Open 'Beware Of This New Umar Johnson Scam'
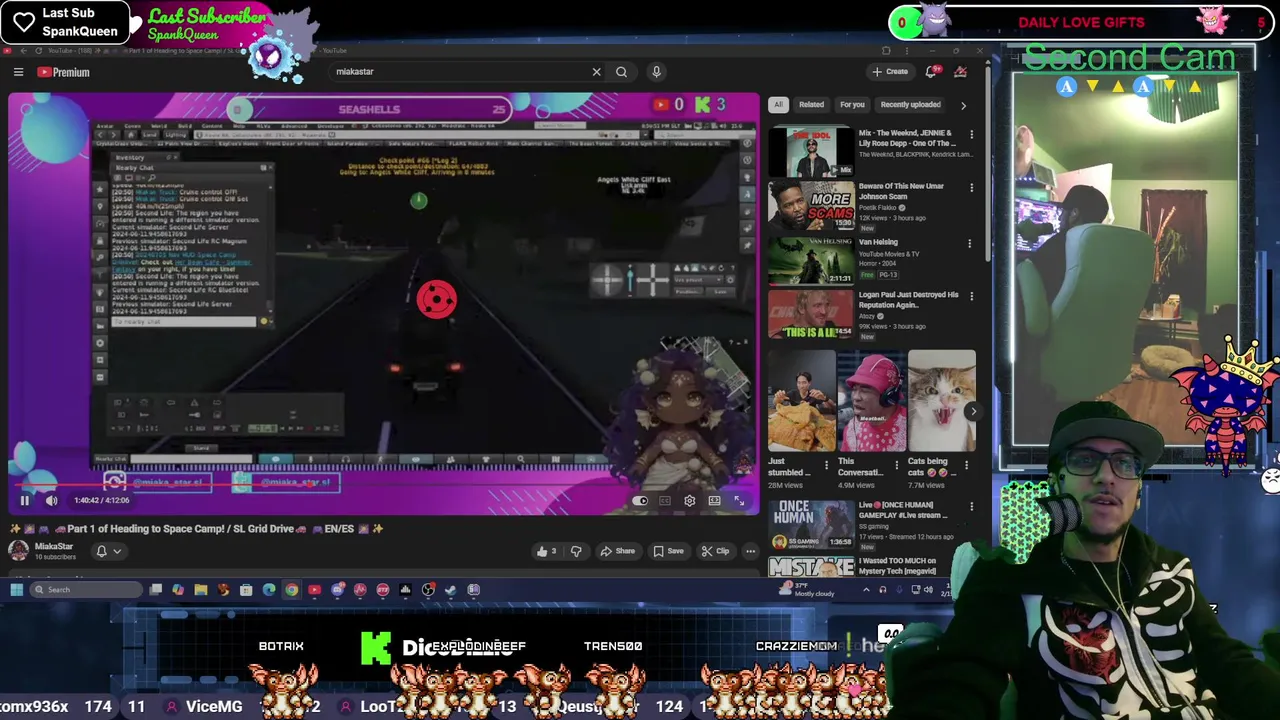 [x=900, y=191]
